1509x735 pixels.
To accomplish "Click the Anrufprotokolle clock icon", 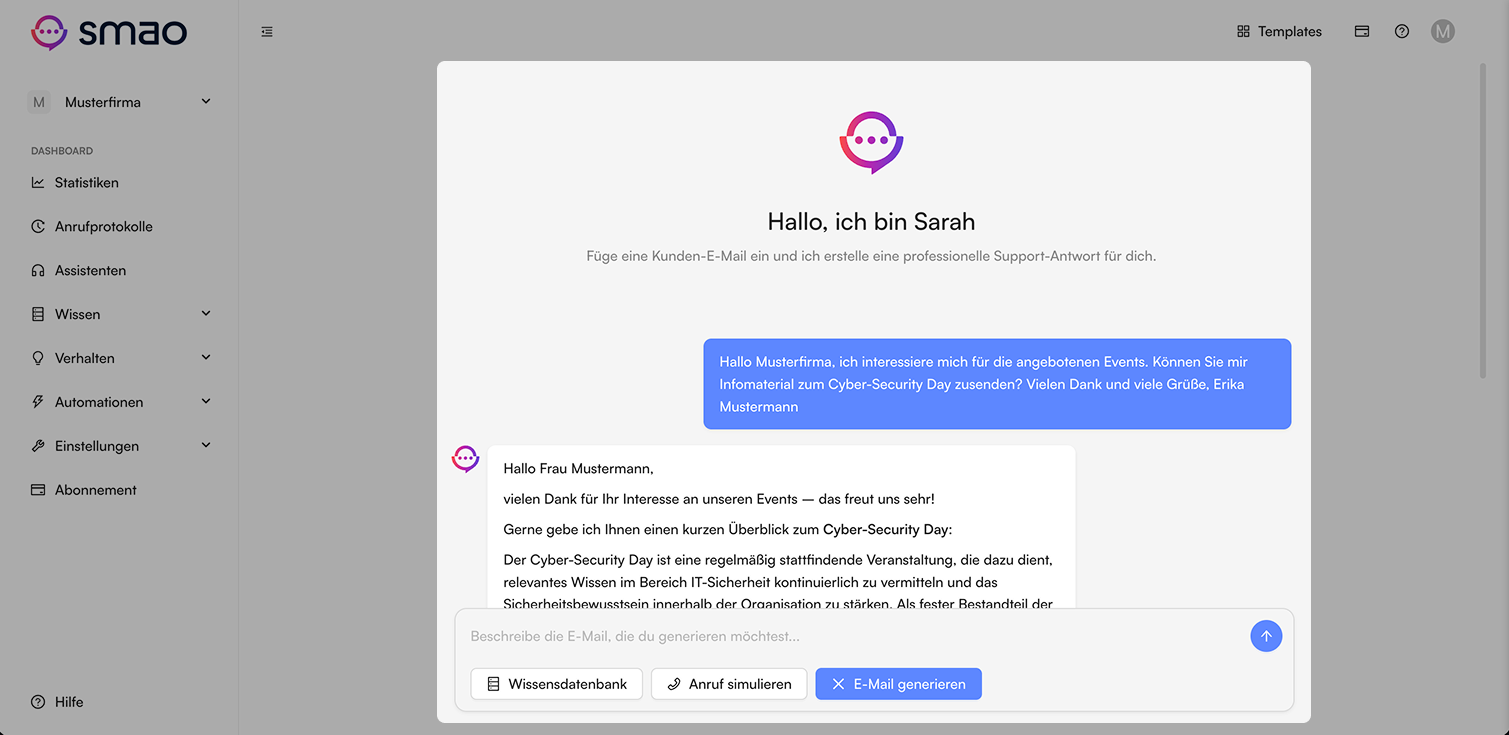I will pyautogui.click(x=38, y=227).
